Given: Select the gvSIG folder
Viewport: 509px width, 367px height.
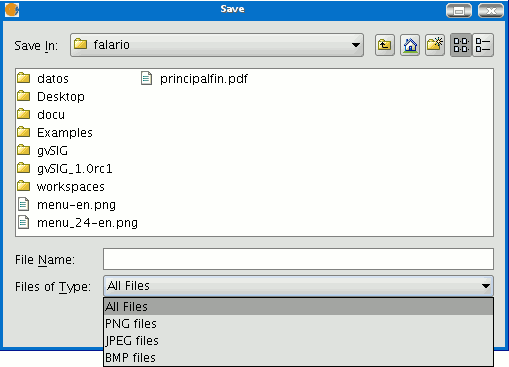Looking at the screenshot, I should [43, 151].
